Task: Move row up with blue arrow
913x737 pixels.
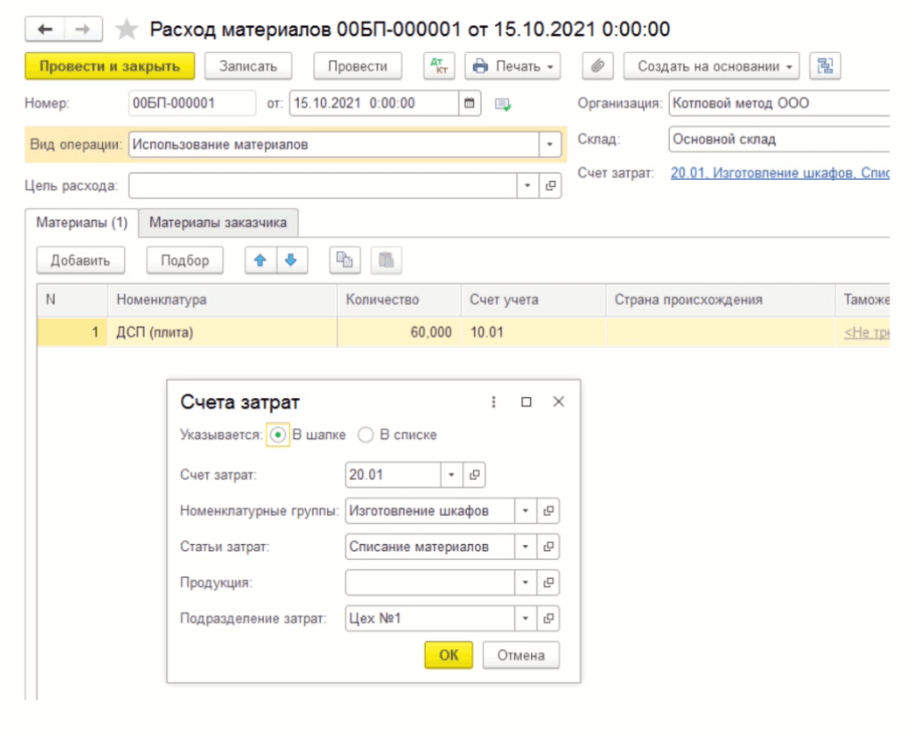Action: 260,260
